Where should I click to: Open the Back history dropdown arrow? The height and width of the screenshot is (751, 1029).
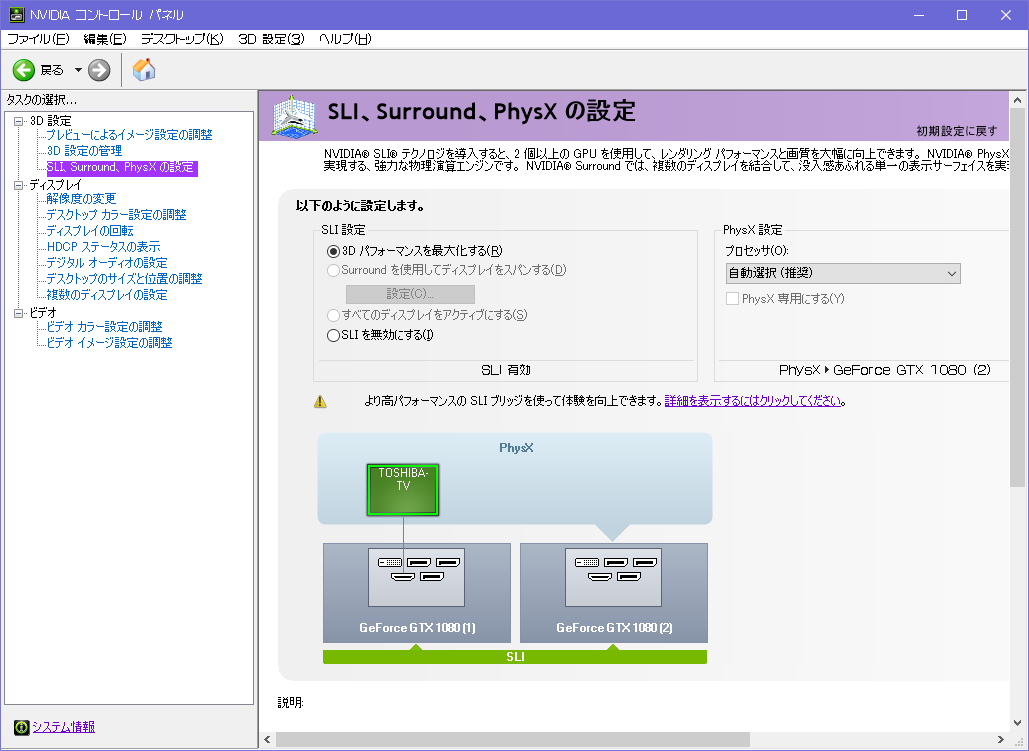[77, 70]
